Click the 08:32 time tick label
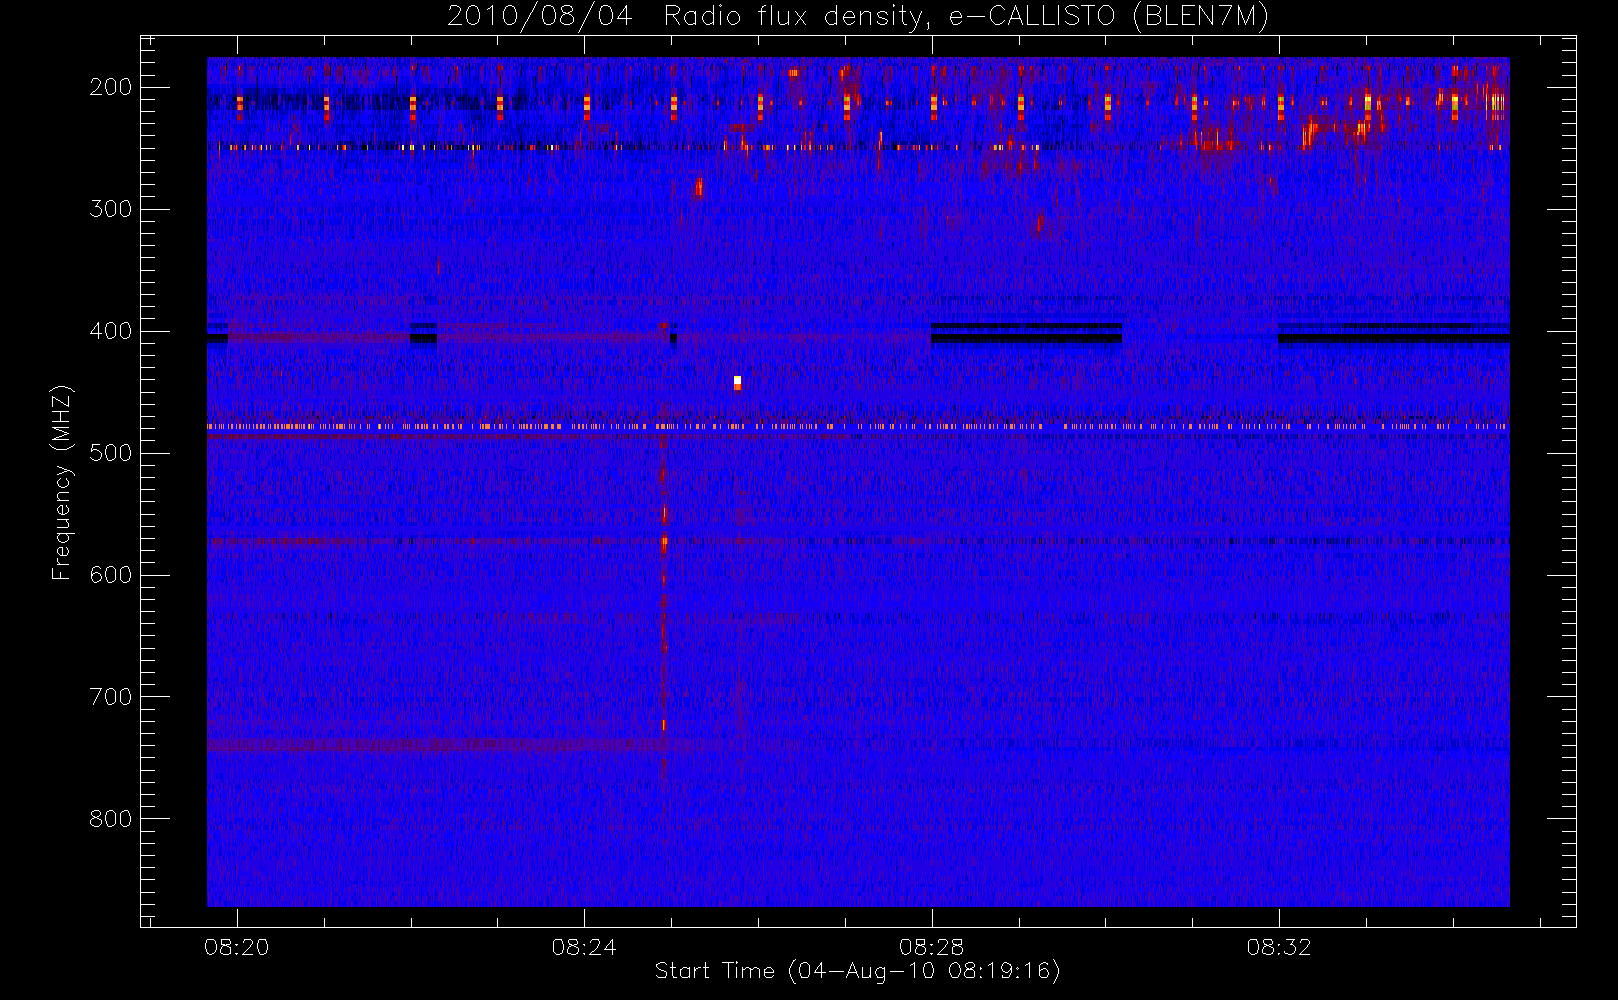The height and width of the screenshot is (1000, 1618). pos(1278,947)
